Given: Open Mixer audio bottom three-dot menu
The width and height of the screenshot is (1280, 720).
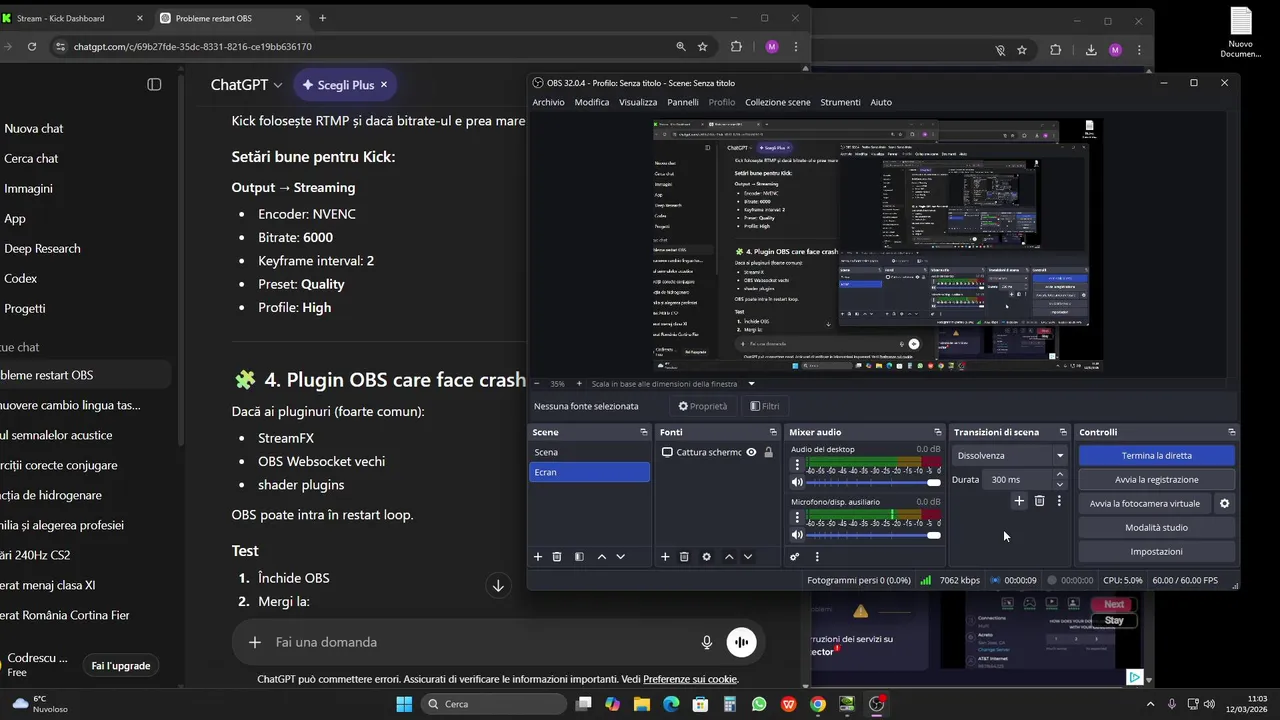Looking at the screenshot, I should point(817,557).
